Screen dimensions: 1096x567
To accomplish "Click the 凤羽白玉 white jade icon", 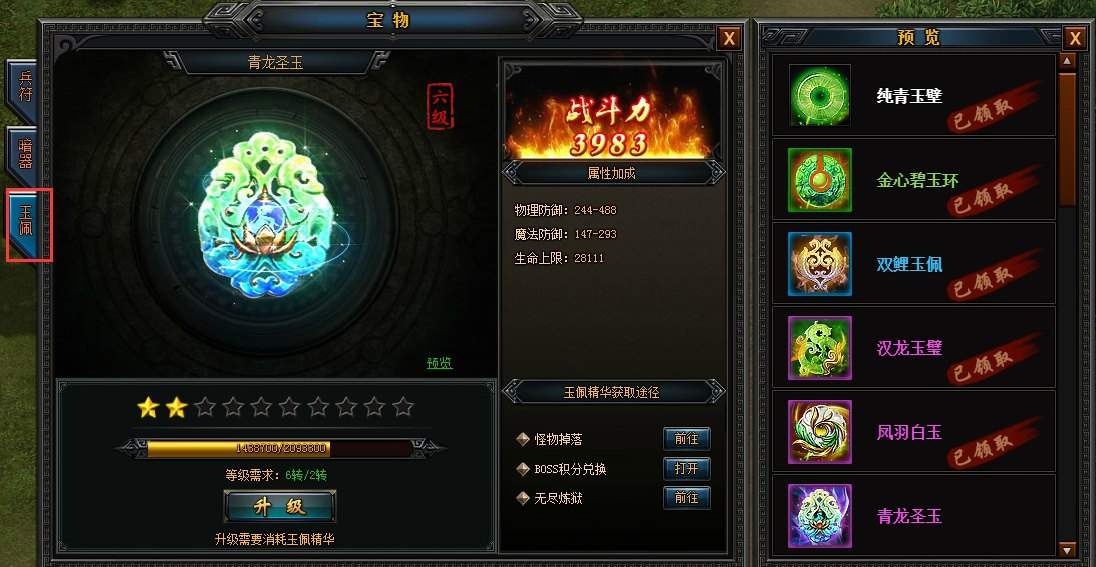I will (x=820, y=431).
